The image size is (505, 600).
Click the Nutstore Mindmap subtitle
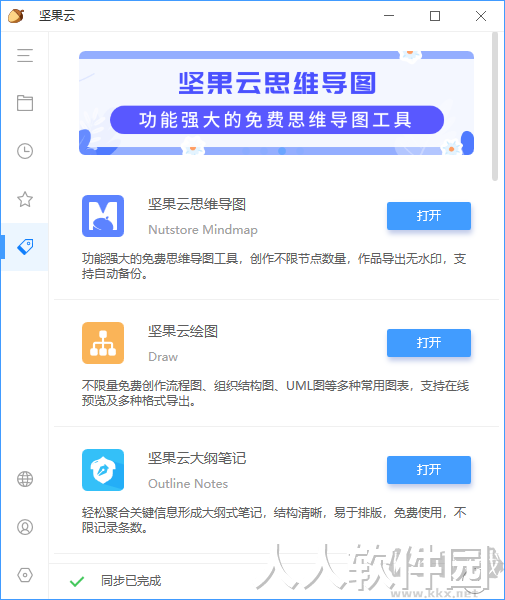tap(203, 230)
